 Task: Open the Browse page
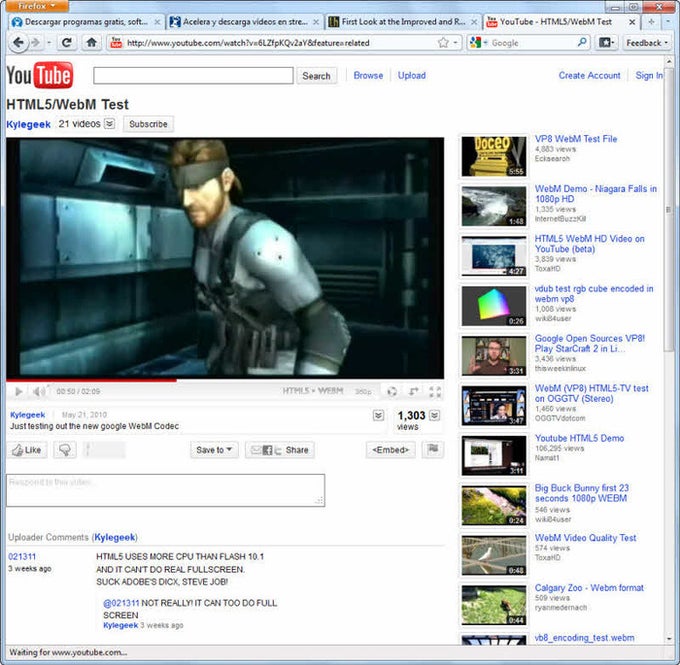[x=368, y=75]
